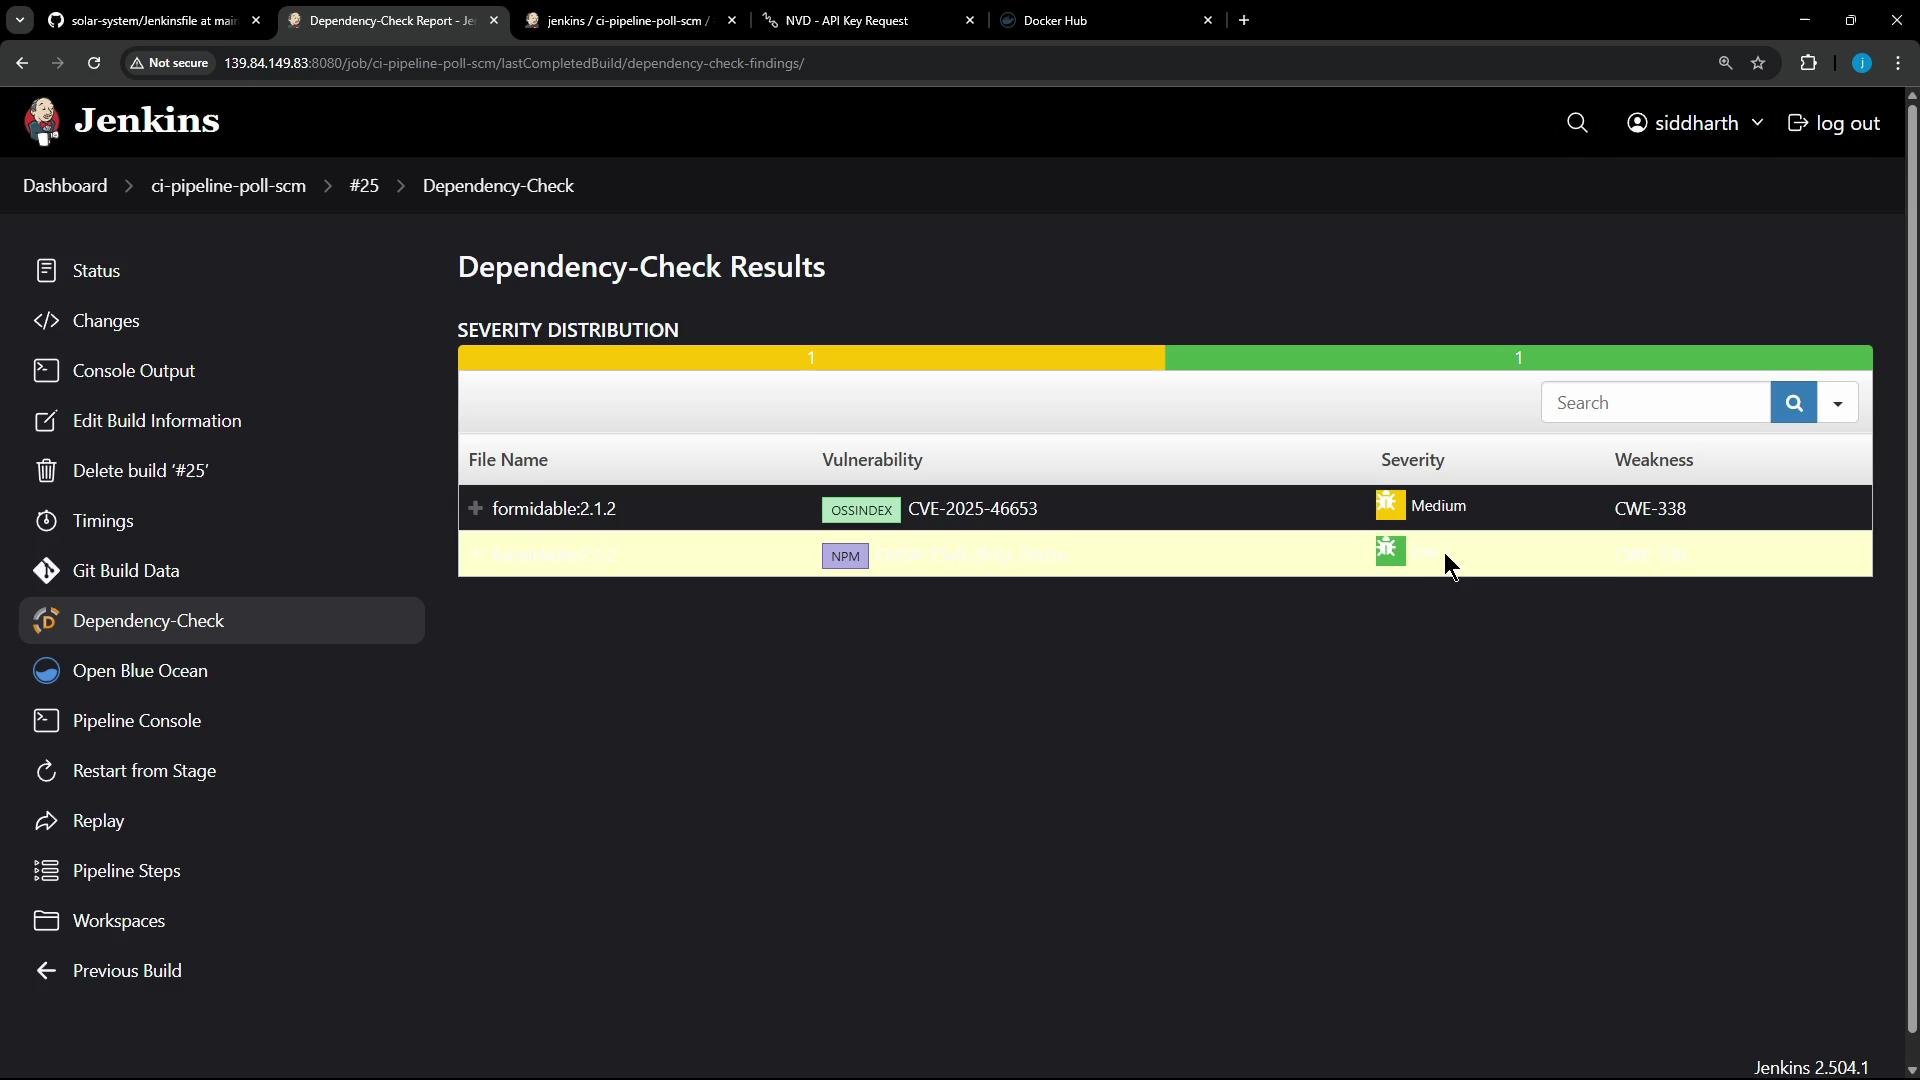Image resolution: width=1920 pixels, height=1080 pixels.
Task: Bookmark this page with the star
Action: 1758,63
